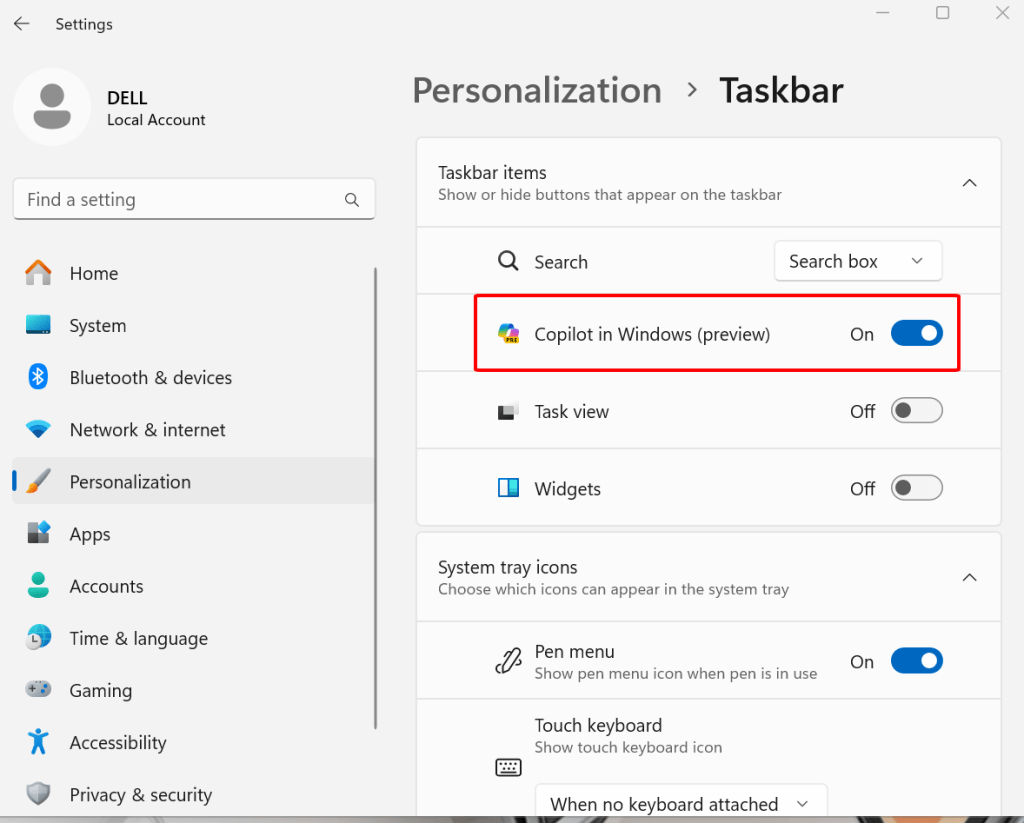Turn off Copilot in Windows toggle
The height and width of the screenshot is (823, 1024).
tap(916, 333)
